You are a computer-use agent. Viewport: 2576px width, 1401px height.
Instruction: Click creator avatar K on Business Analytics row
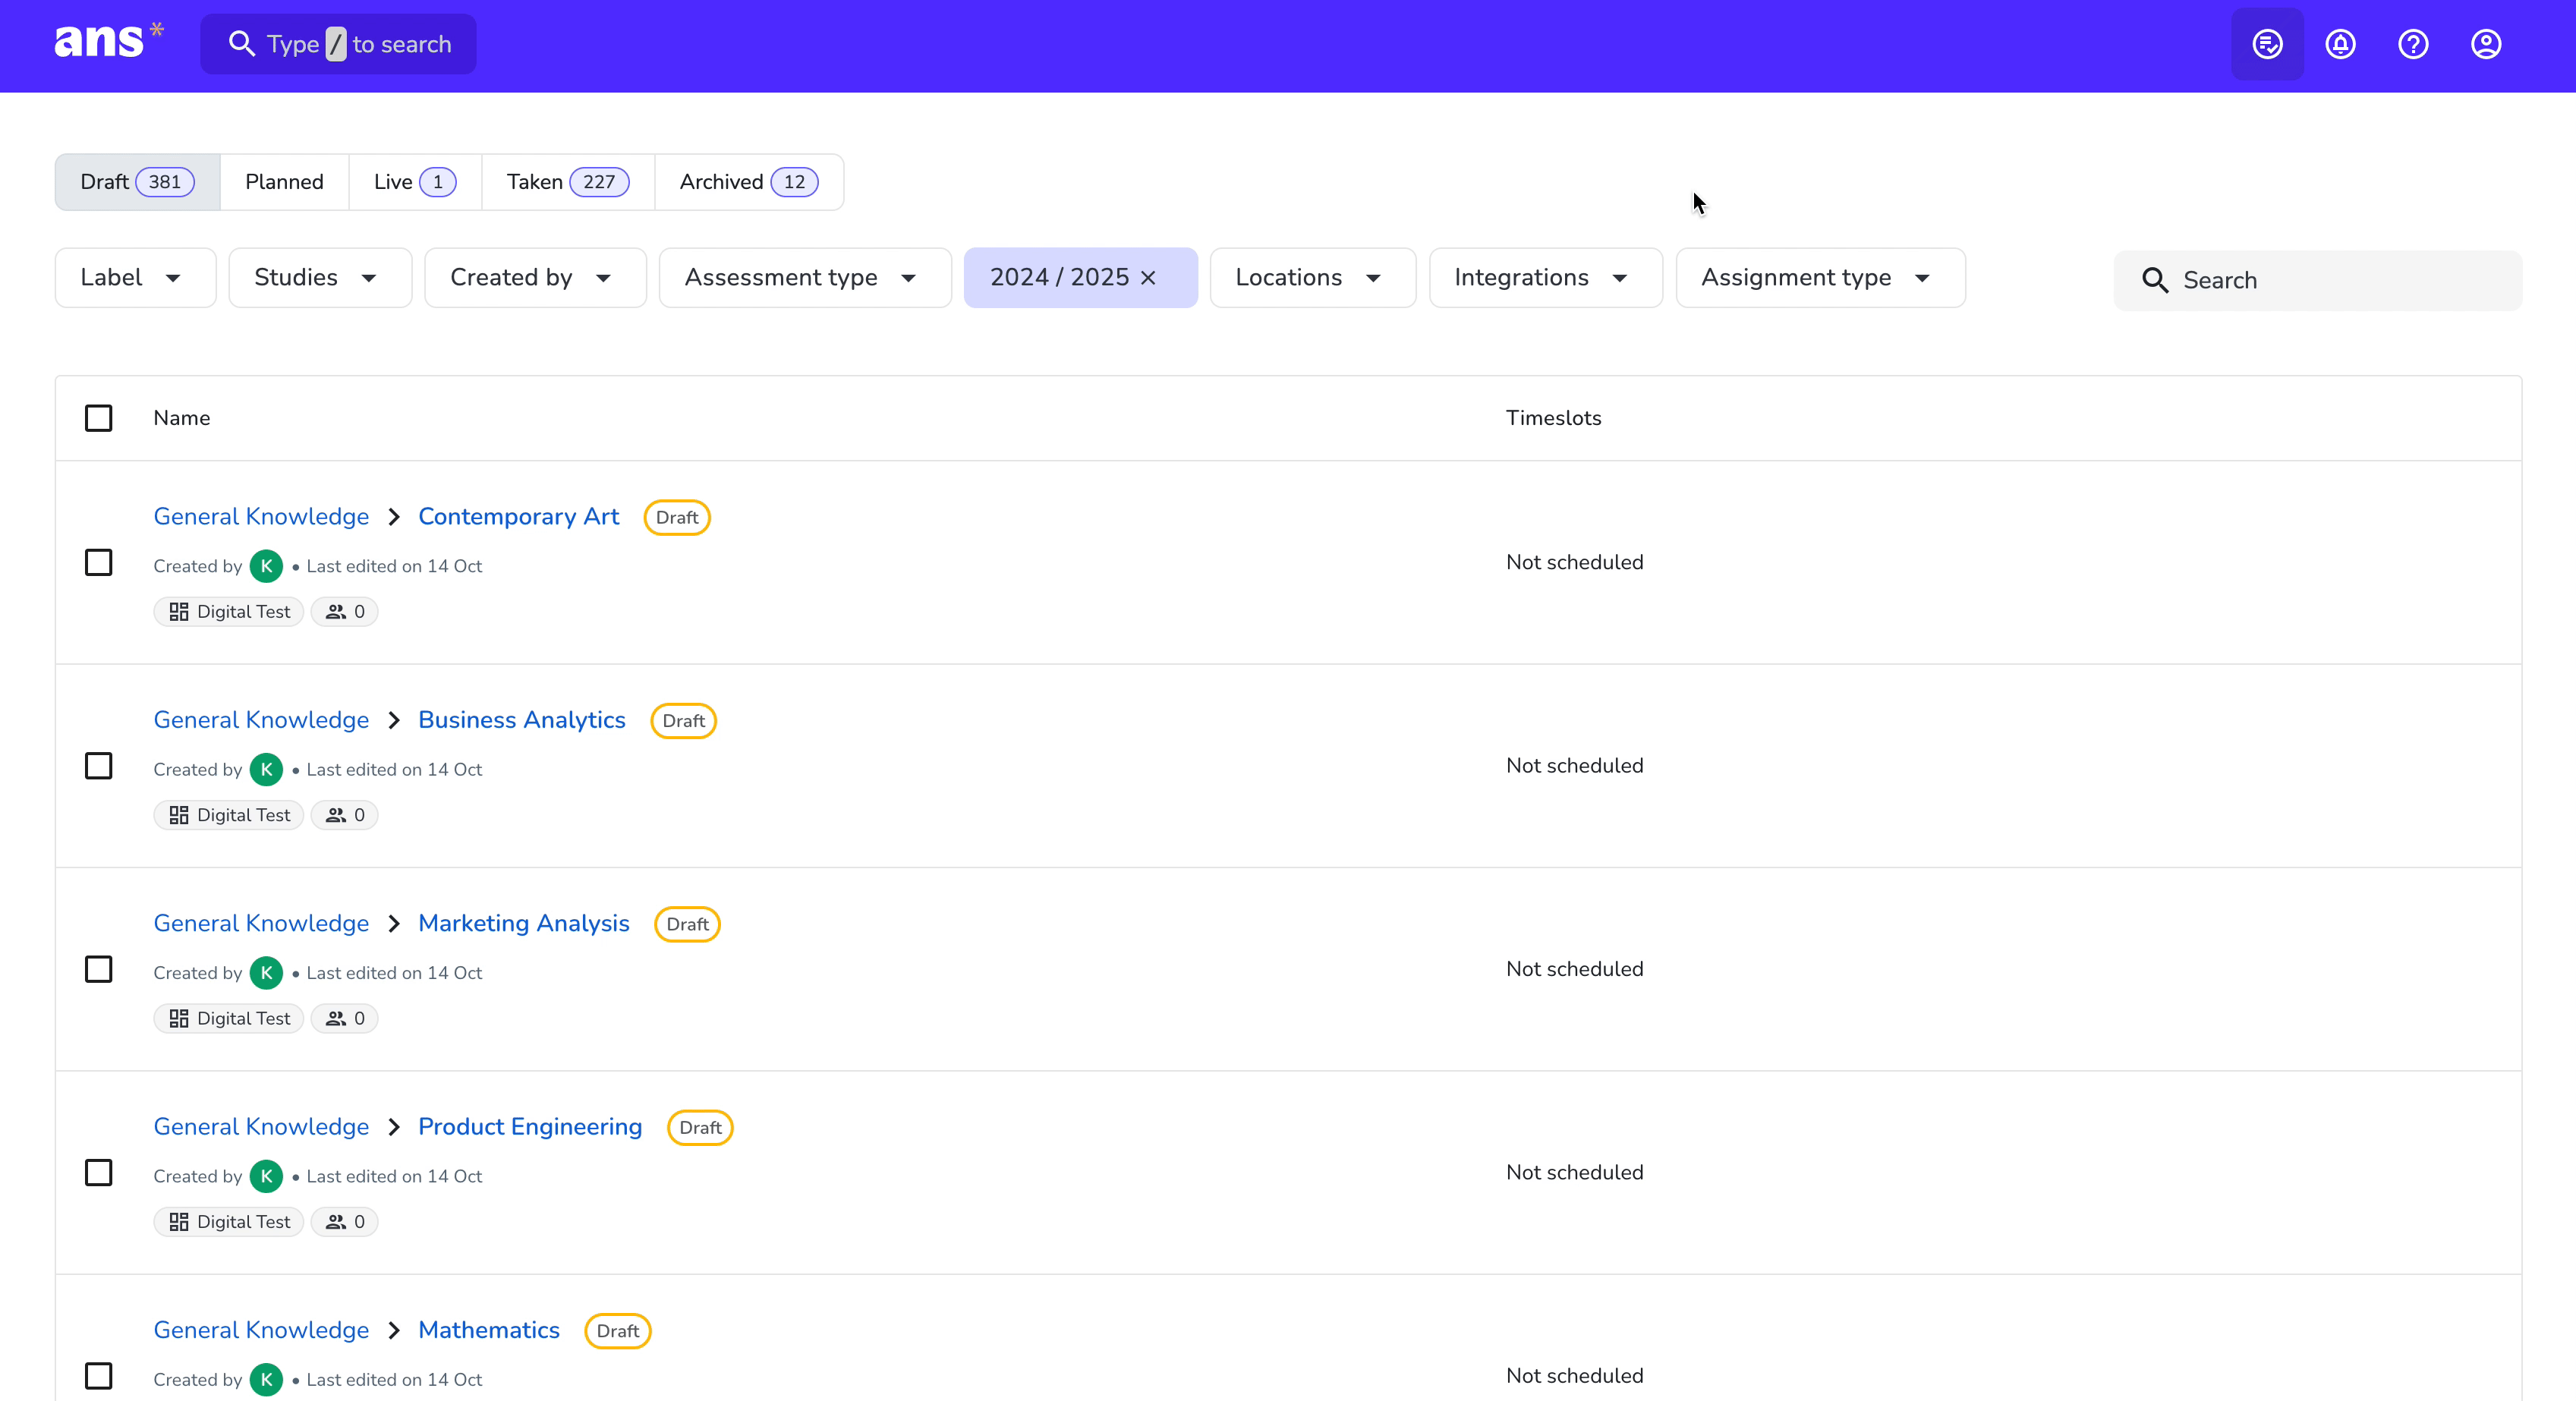coord(266,769)
